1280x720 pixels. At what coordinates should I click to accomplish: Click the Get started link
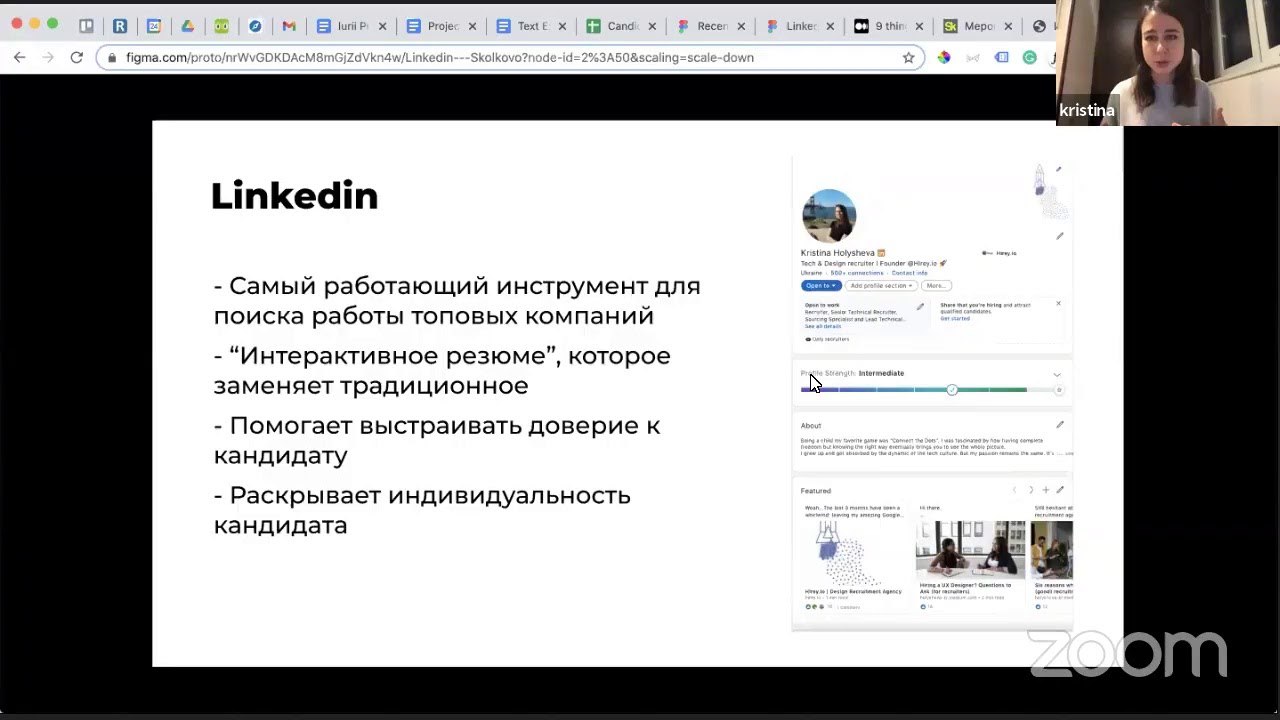click(954, 318)
